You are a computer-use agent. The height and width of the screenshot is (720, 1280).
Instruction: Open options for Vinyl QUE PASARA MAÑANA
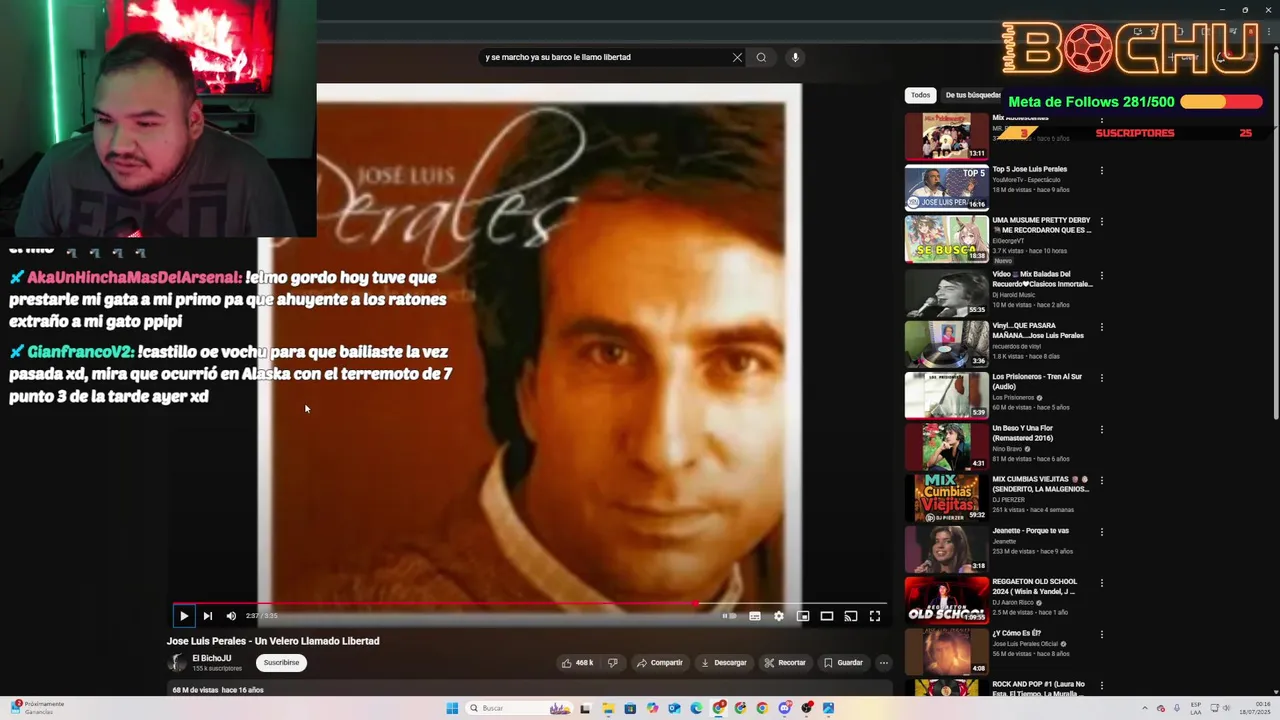click(x=1102, y=327)
